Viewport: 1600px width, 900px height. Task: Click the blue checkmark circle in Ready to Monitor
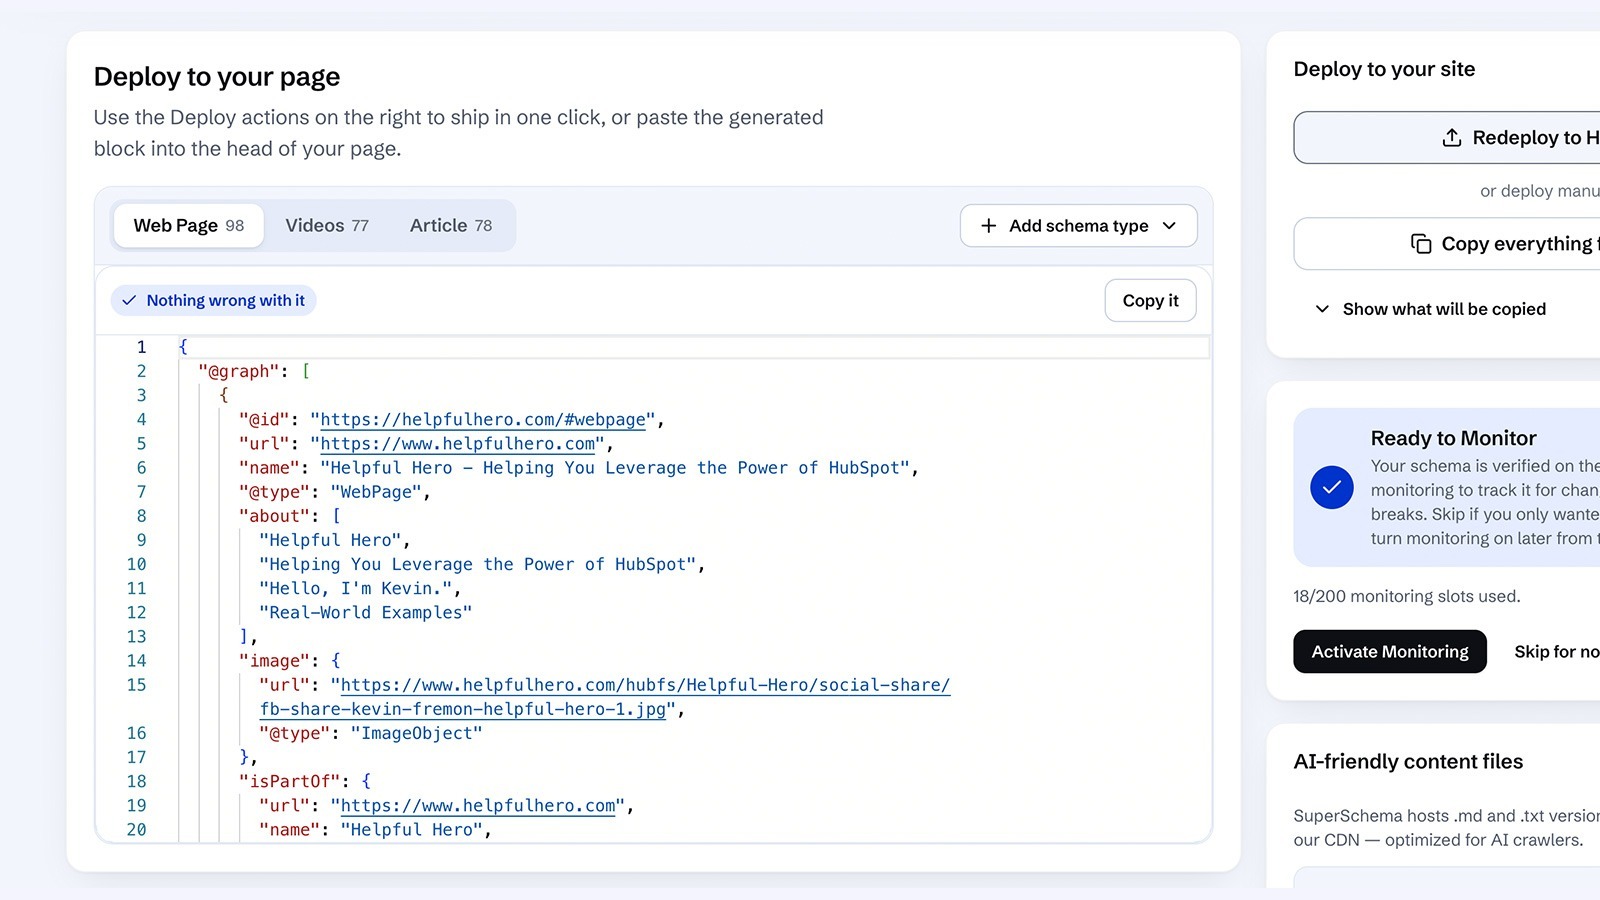click(1332, 488)
